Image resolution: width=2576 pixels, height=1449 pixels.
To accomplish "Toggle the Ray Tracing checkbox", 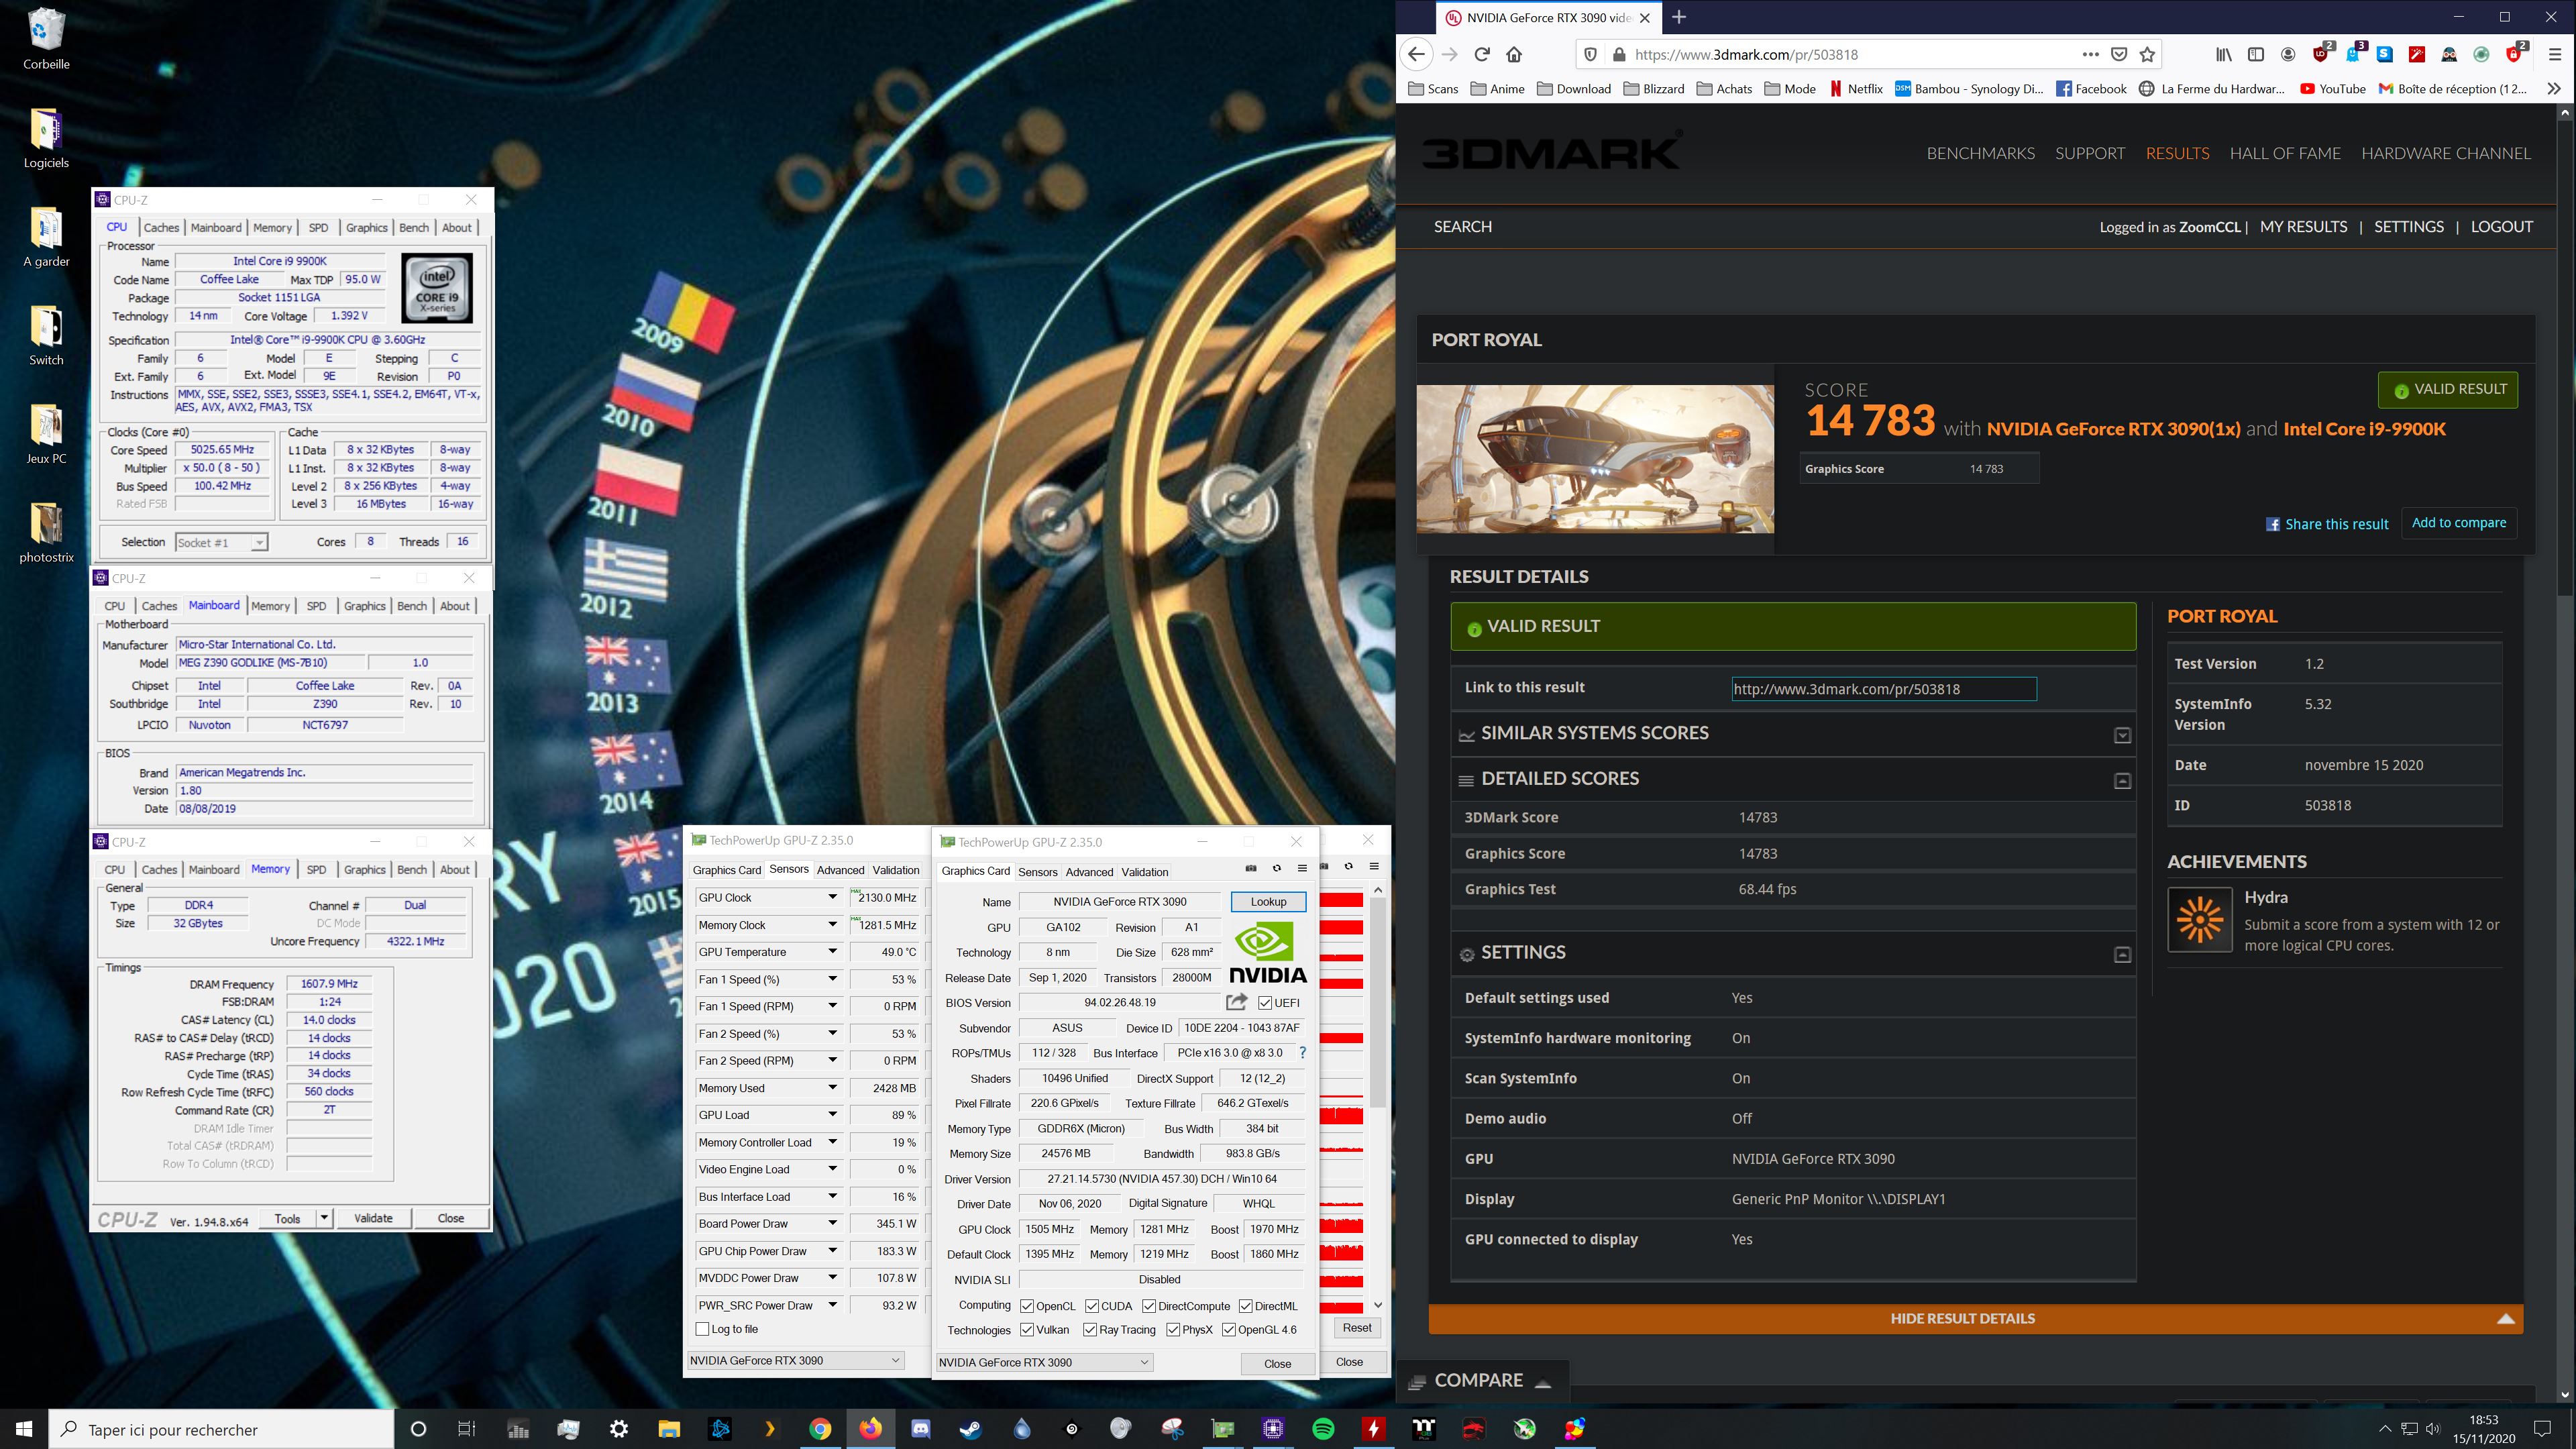I will coord(1089,1329).
